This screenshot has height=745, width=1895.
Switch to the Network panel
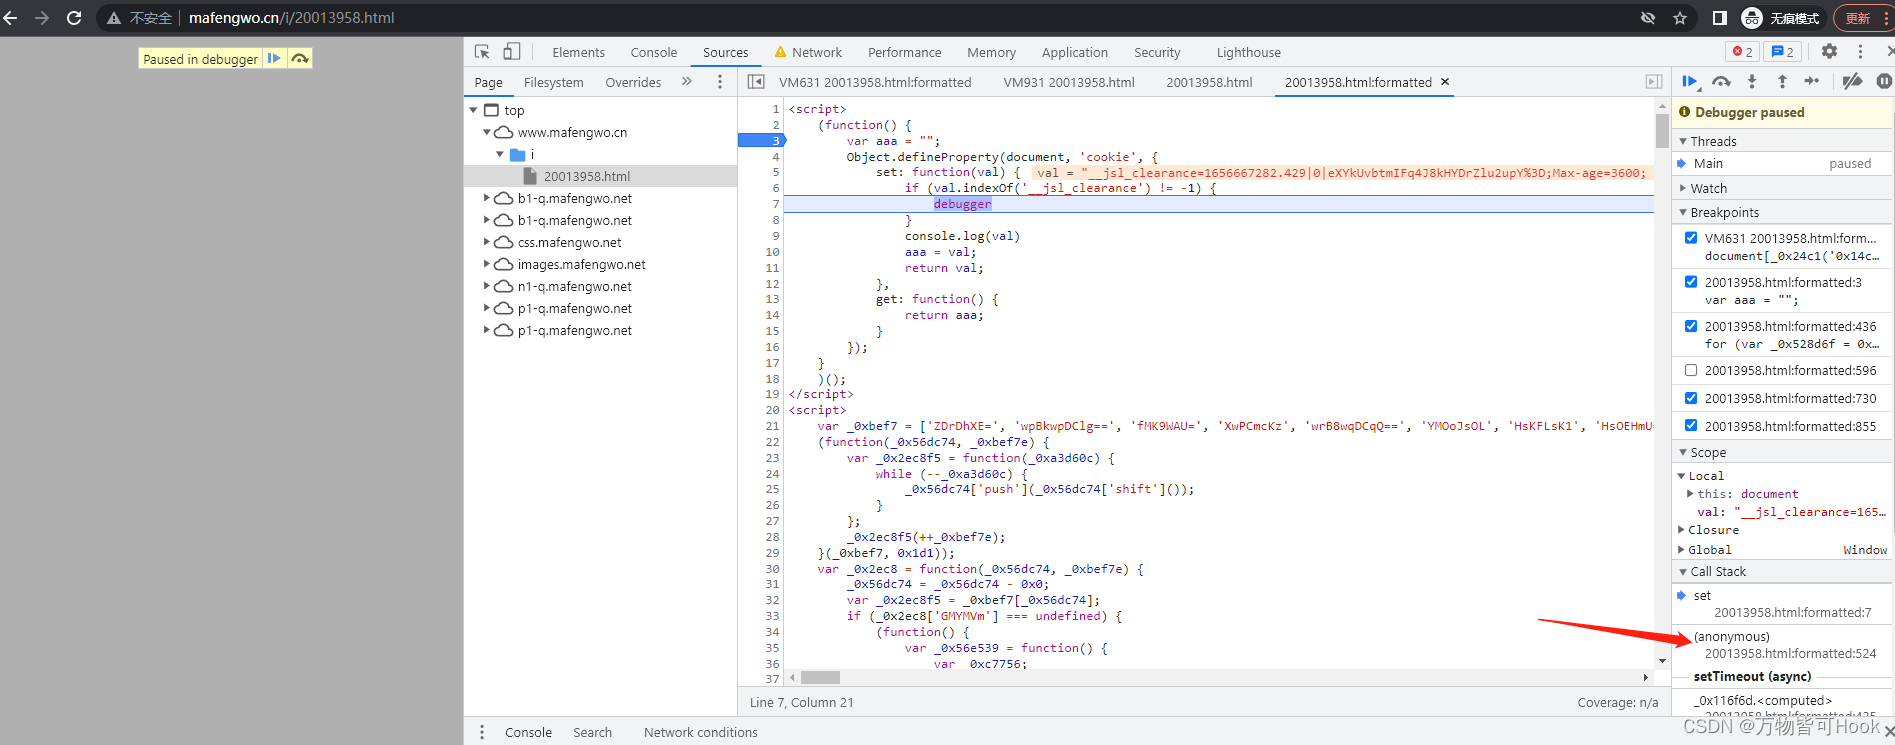808,52
